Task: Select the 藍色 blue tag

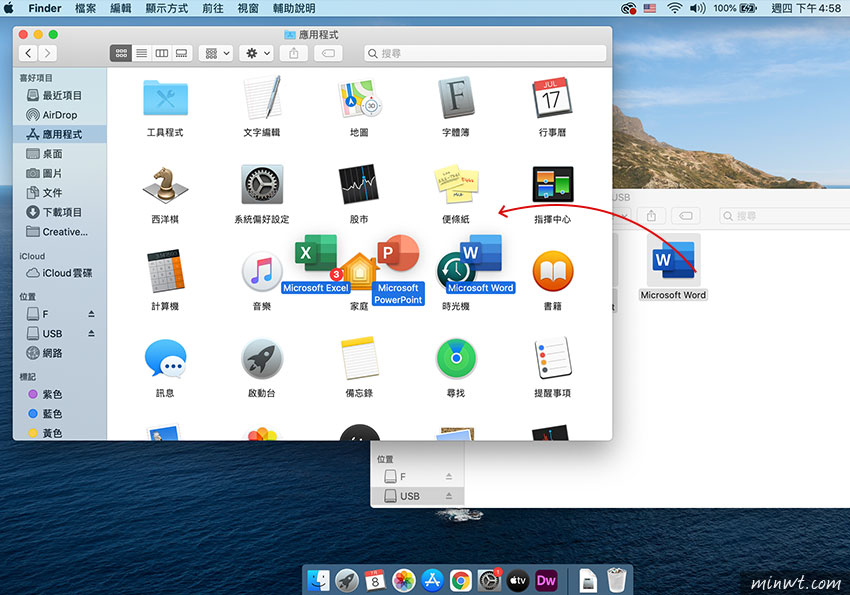Action: coord(60,413)
